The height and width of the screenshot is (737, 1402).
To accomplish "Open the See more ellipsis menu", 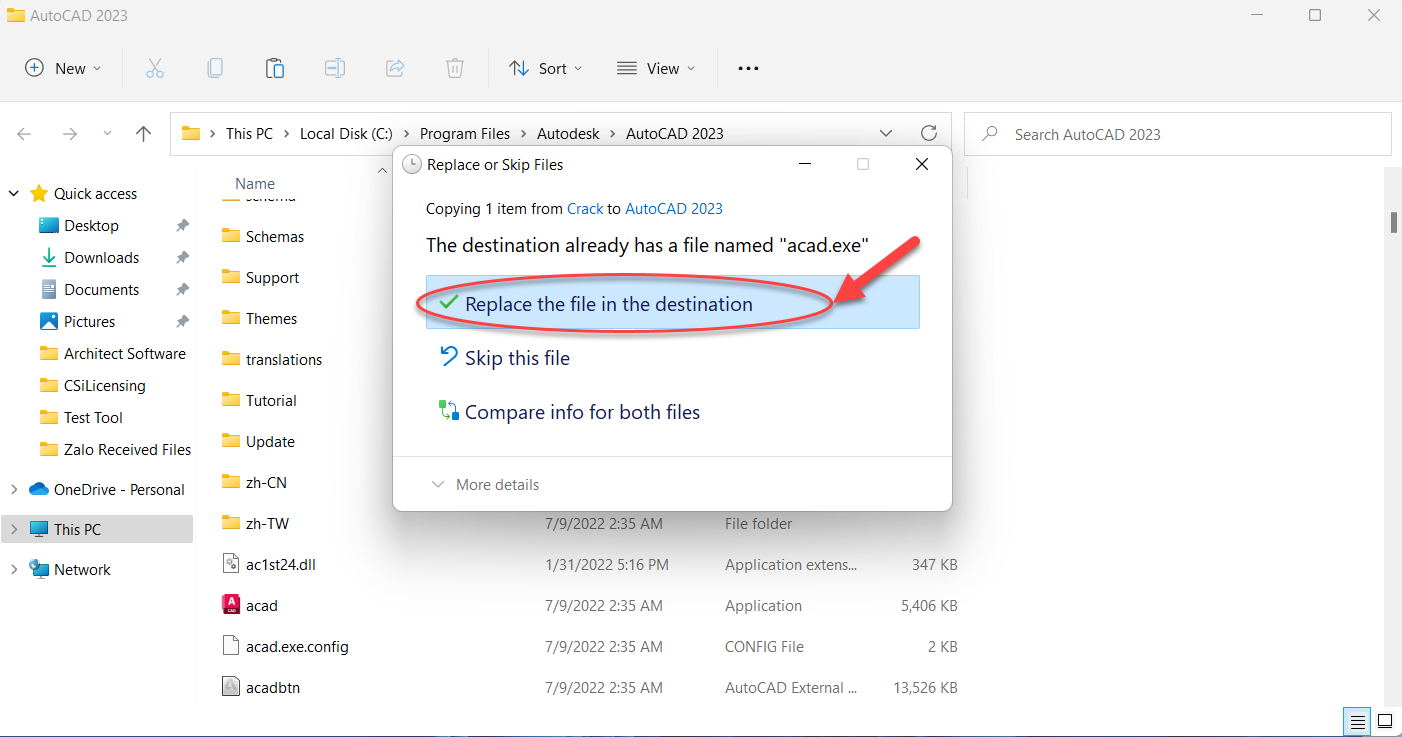I will (x=748, y=68).
